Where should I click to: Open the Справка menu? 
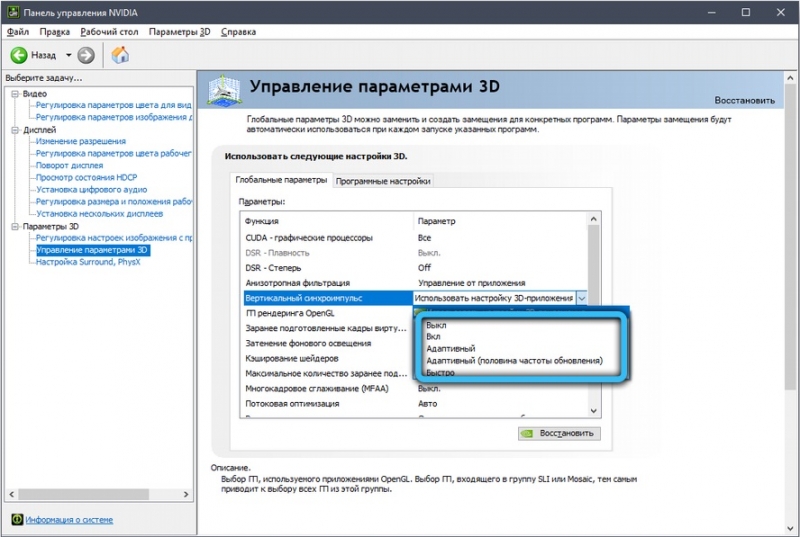pos(238,32)
